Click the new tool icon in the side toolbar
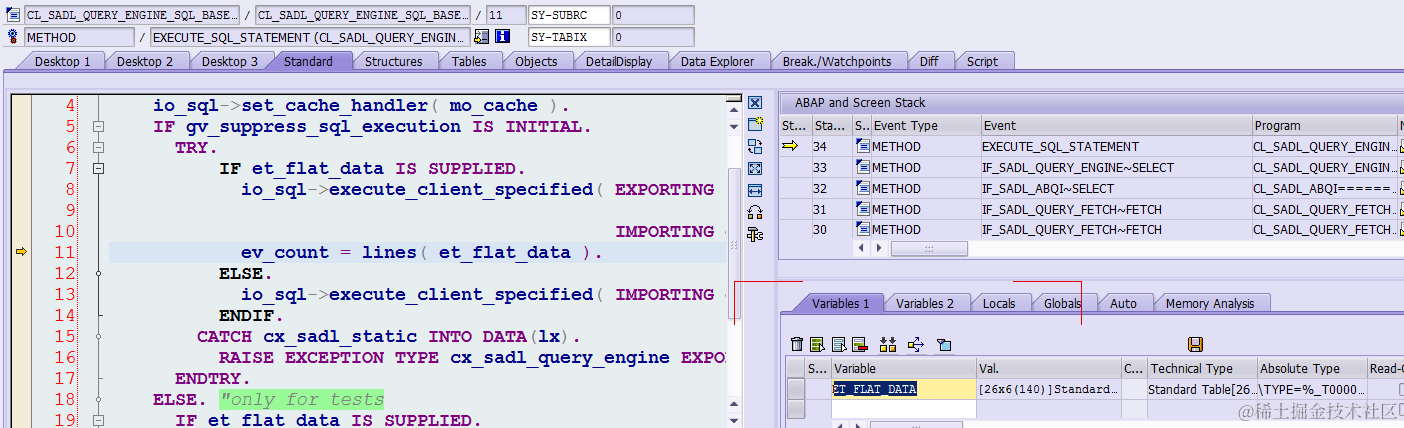This screenshot has height=428, width=1404. [x=755, y=124]
